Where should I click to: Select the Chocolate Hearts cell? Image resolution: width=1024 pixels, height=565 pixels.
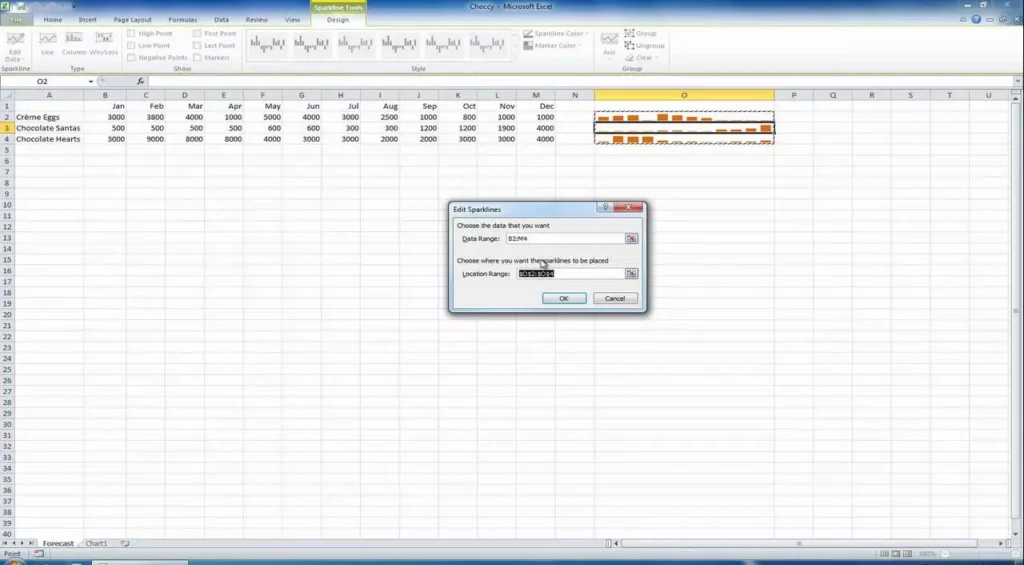(x=49, y=140)
